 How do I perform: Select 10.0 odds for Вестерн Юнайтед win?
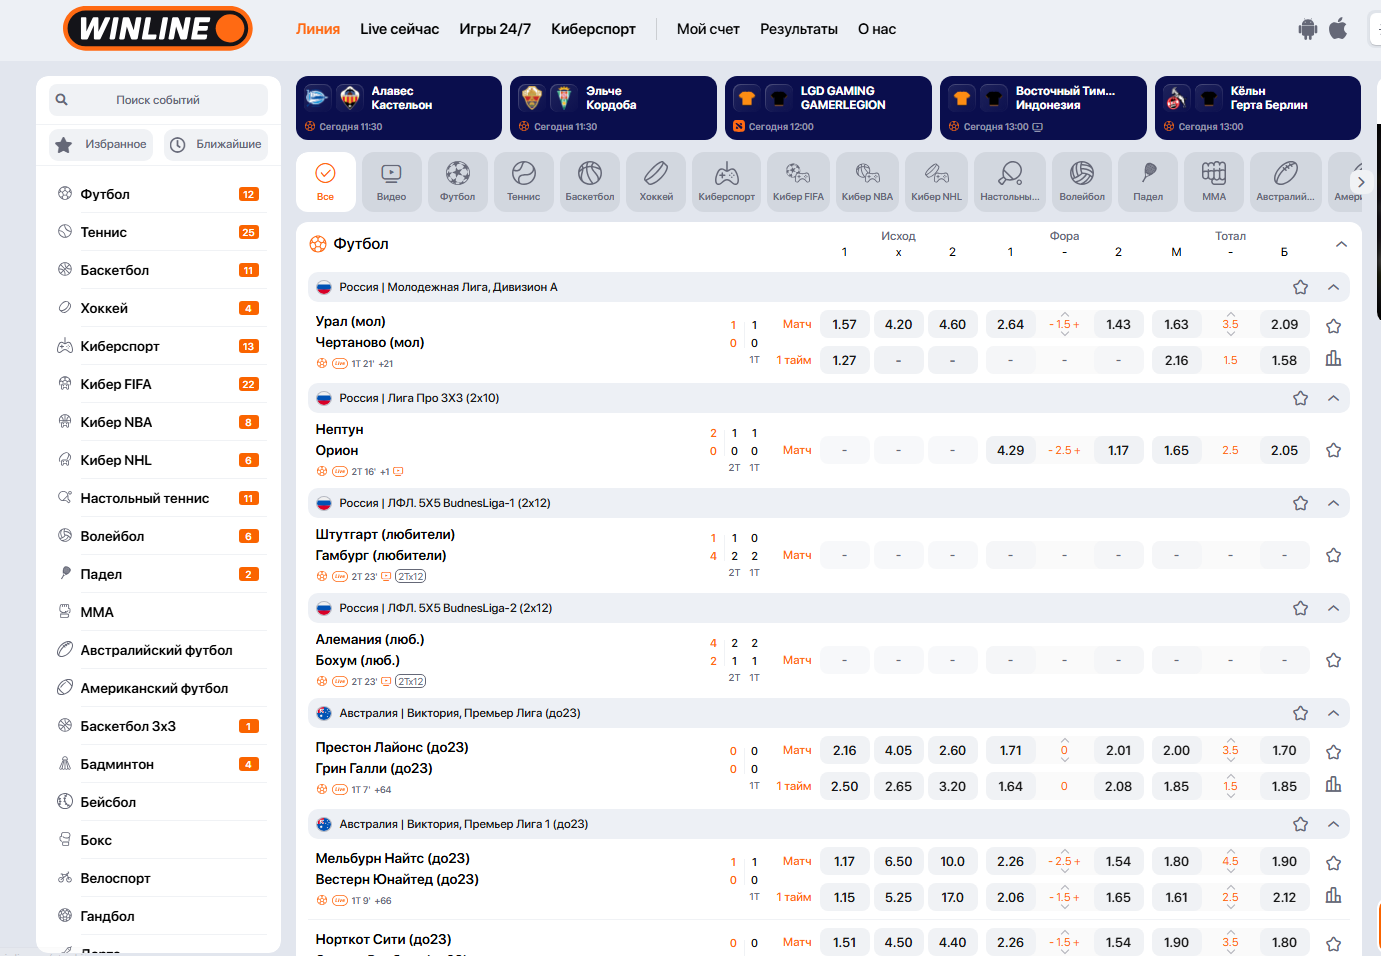952,861
